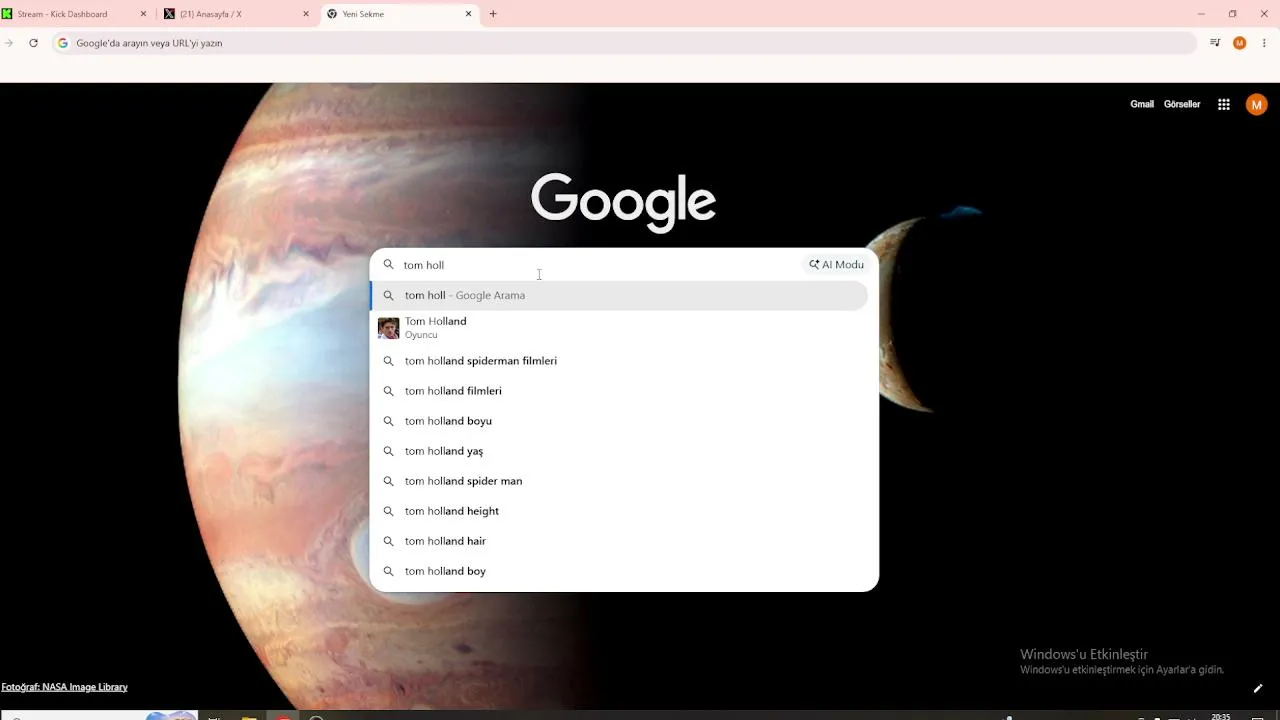
Task: Select suggestion 'tom holland yaş'
Action: click(619, 451)
